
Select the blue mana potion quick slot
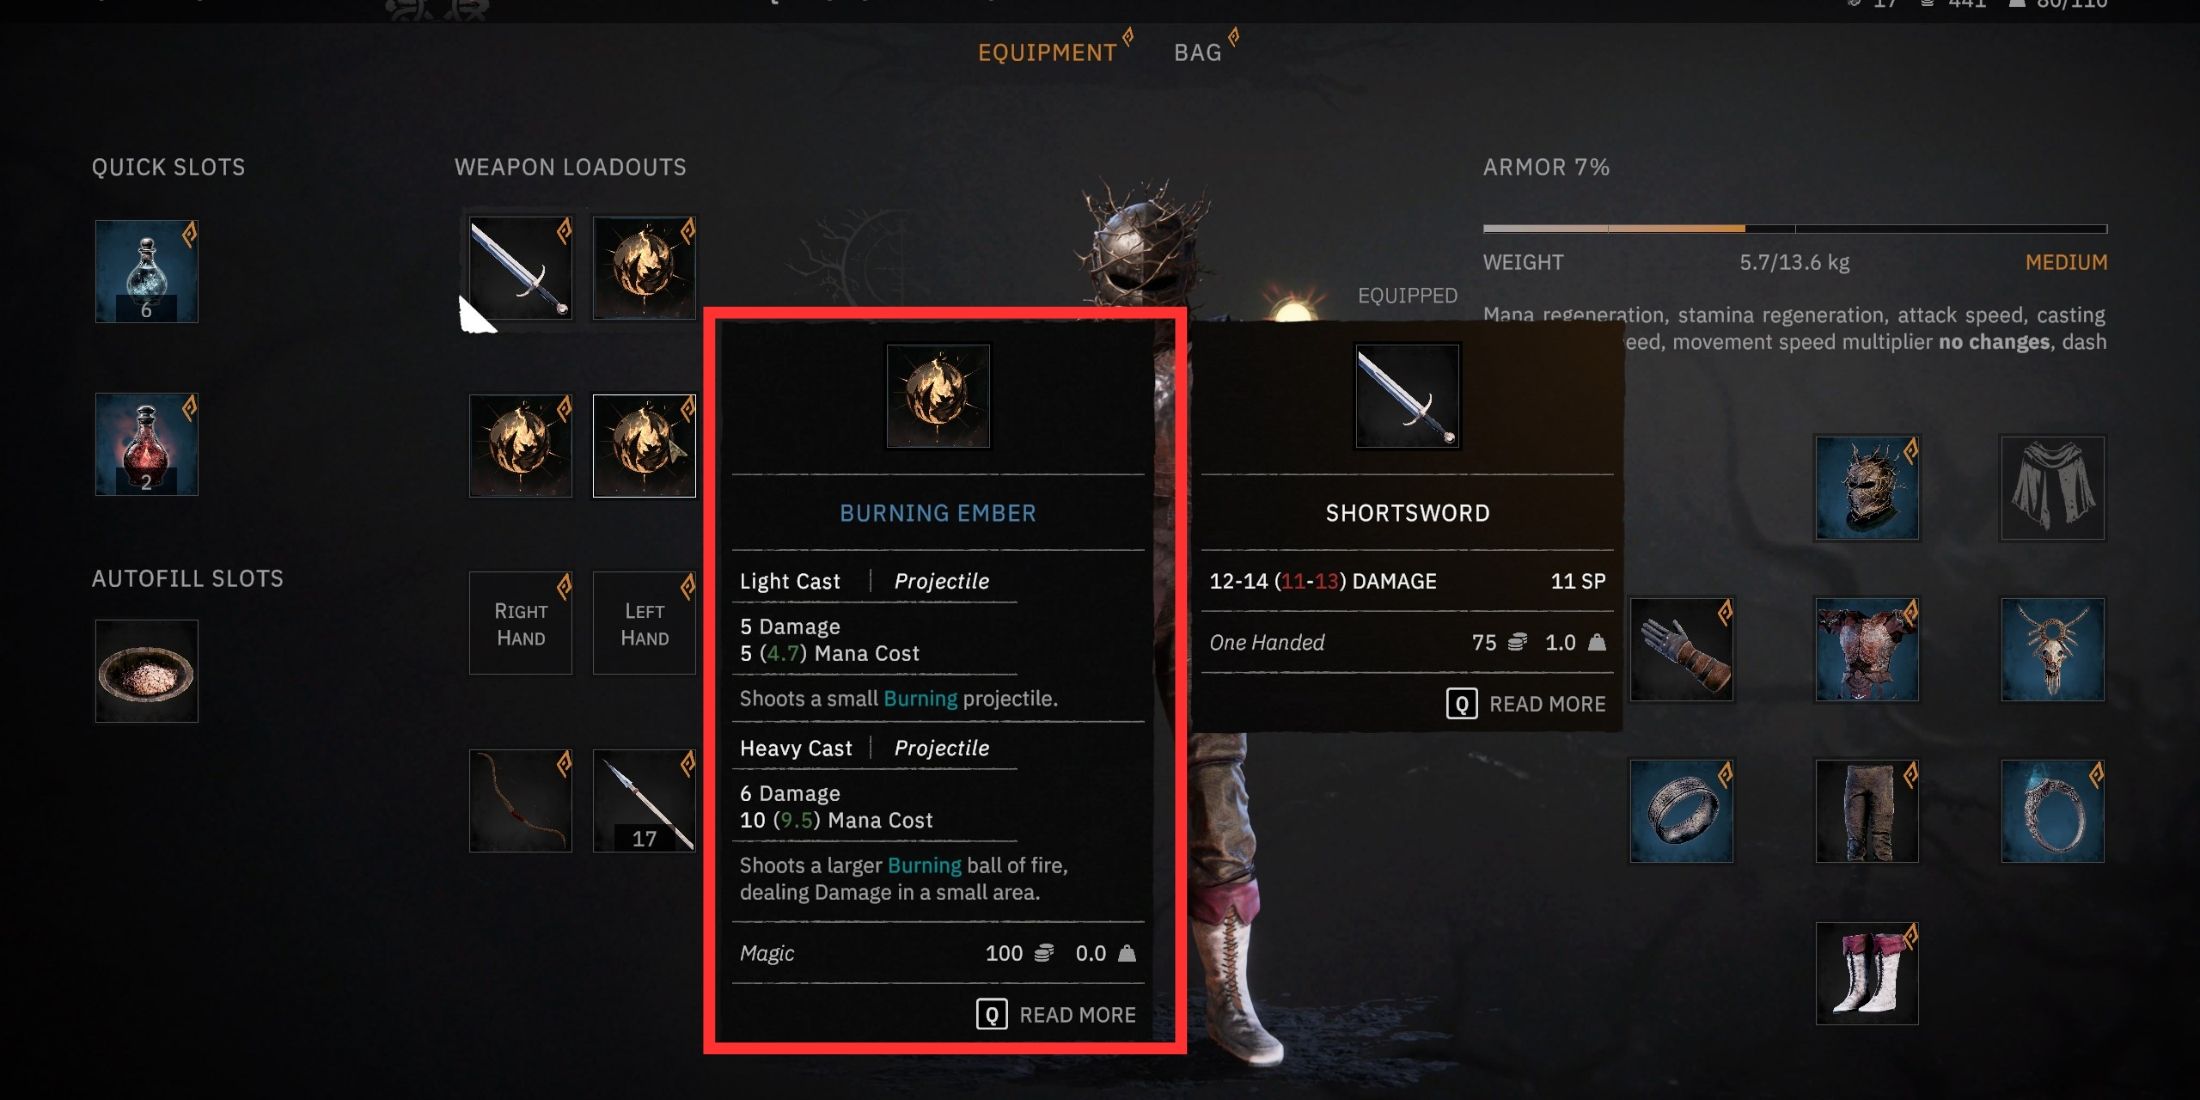point(147,271)
